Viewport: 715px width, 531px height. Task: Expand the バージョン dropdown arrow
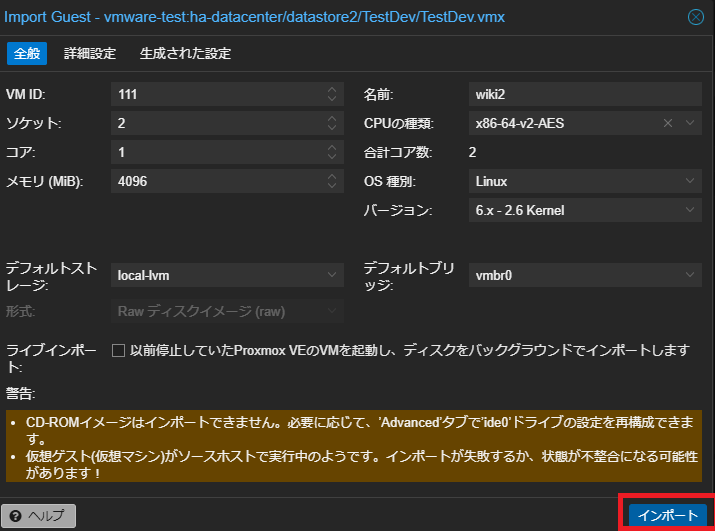690,210
